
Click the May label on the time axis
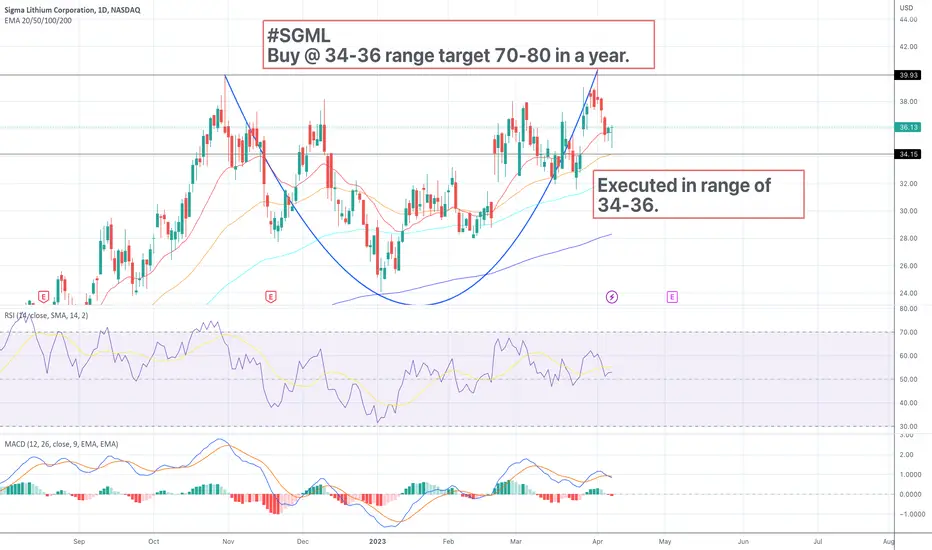tap(665, 542)
